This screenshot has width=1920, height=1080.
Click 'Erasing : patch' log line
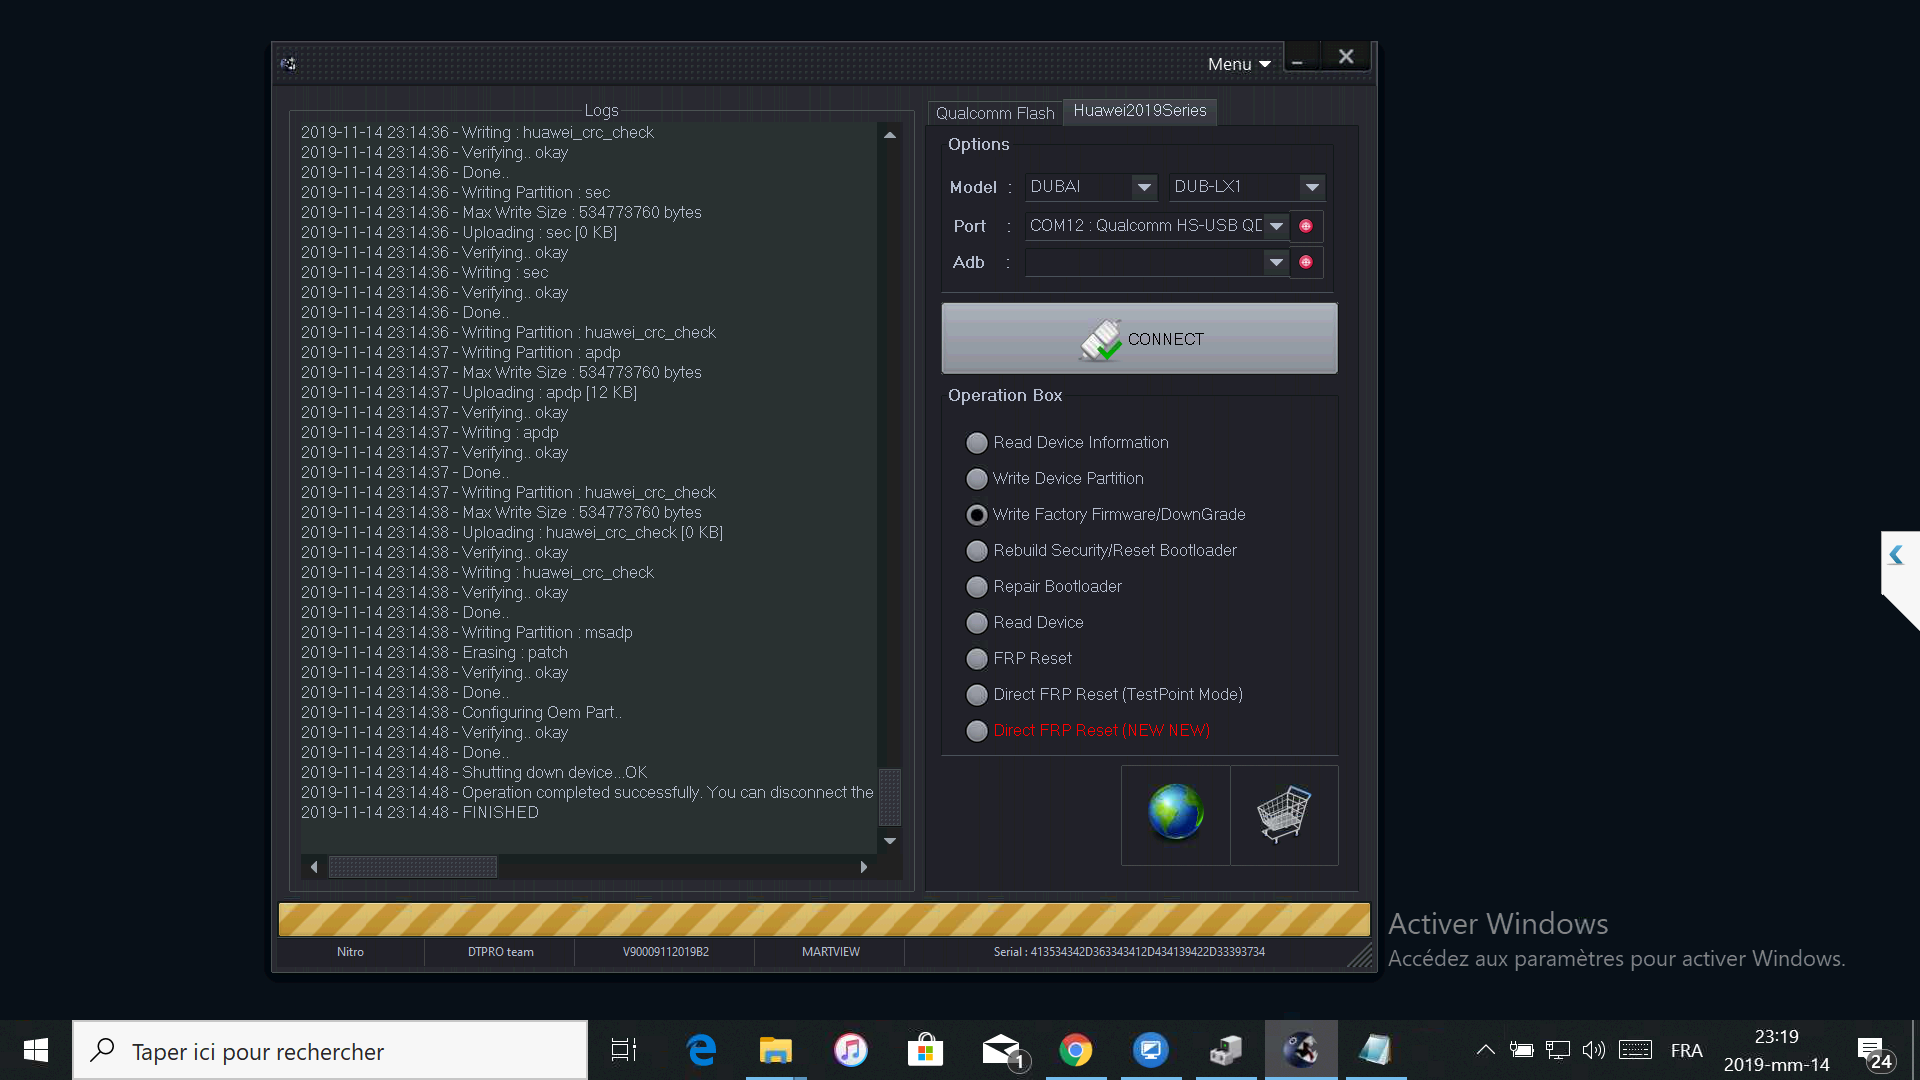point(434,653)
